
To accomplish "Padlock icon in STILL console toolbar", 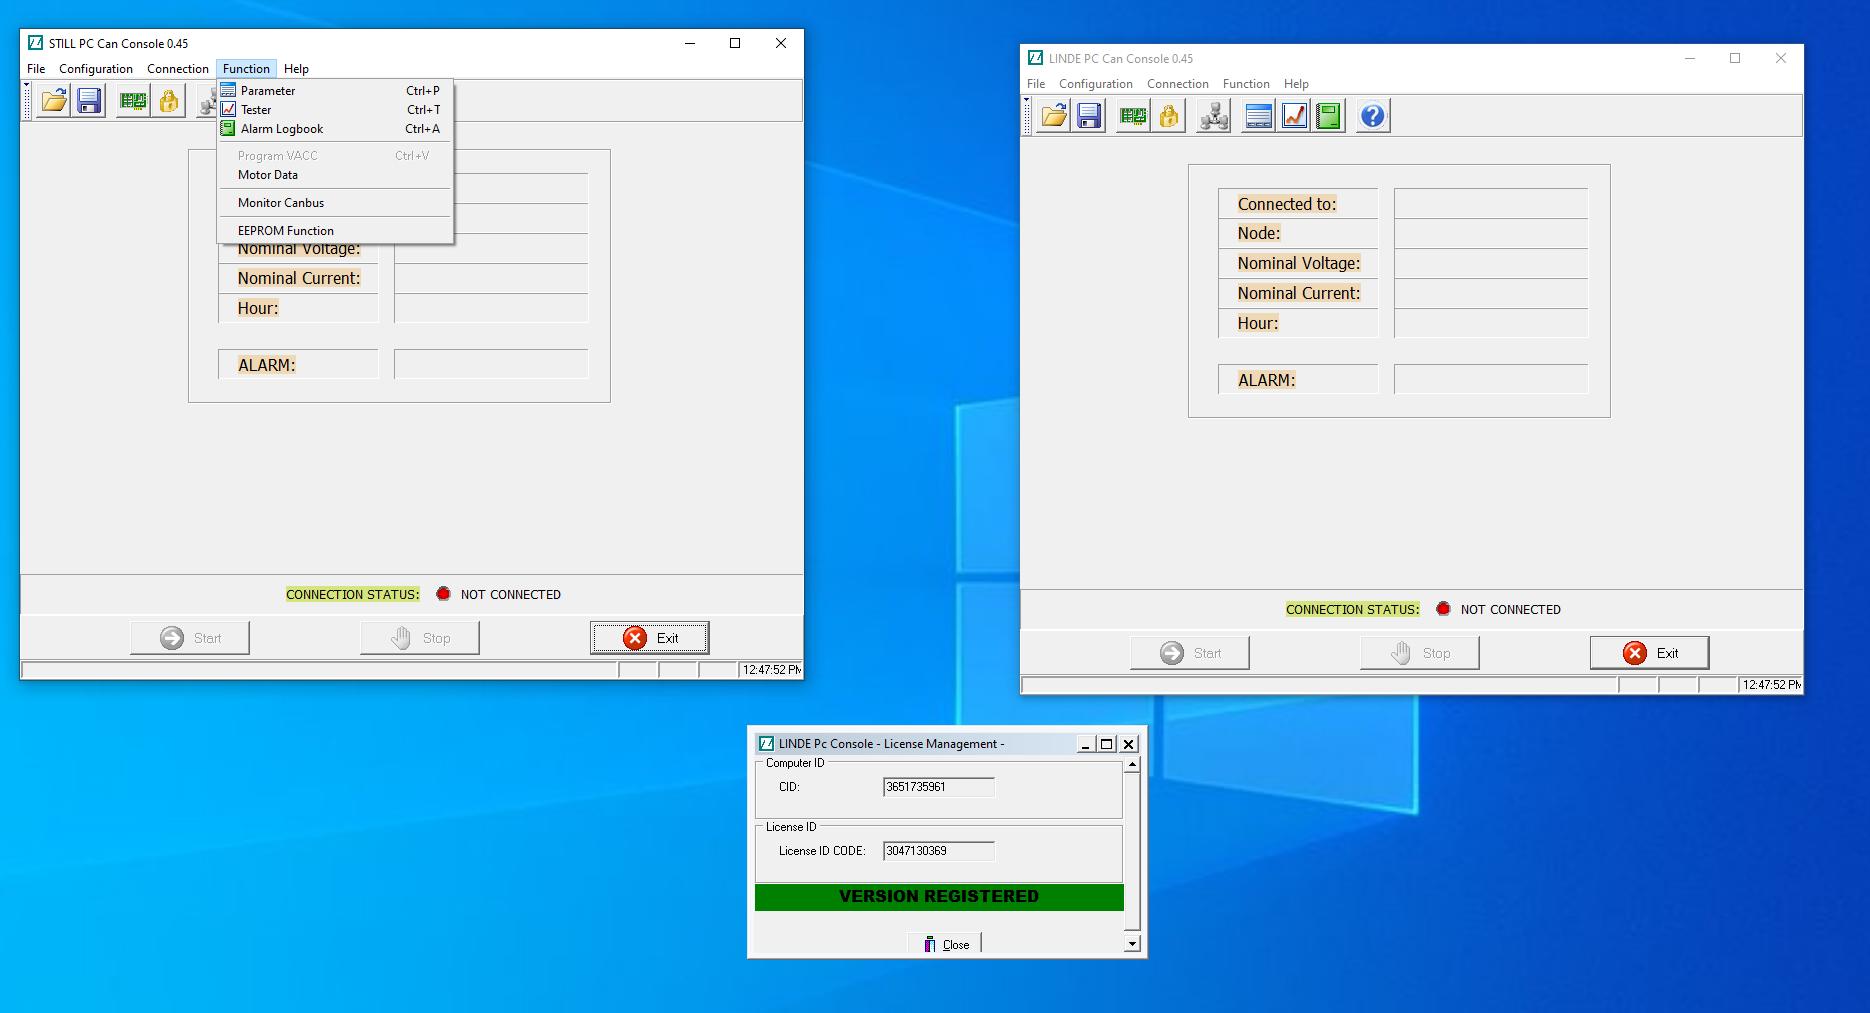I will [168, 101].
